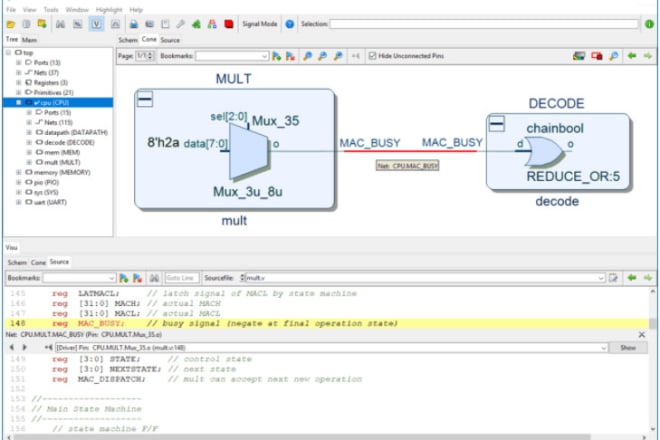Collapse the DECODE block with its minus button
Viewport: 660px width, 440px height.
point(497,124)
